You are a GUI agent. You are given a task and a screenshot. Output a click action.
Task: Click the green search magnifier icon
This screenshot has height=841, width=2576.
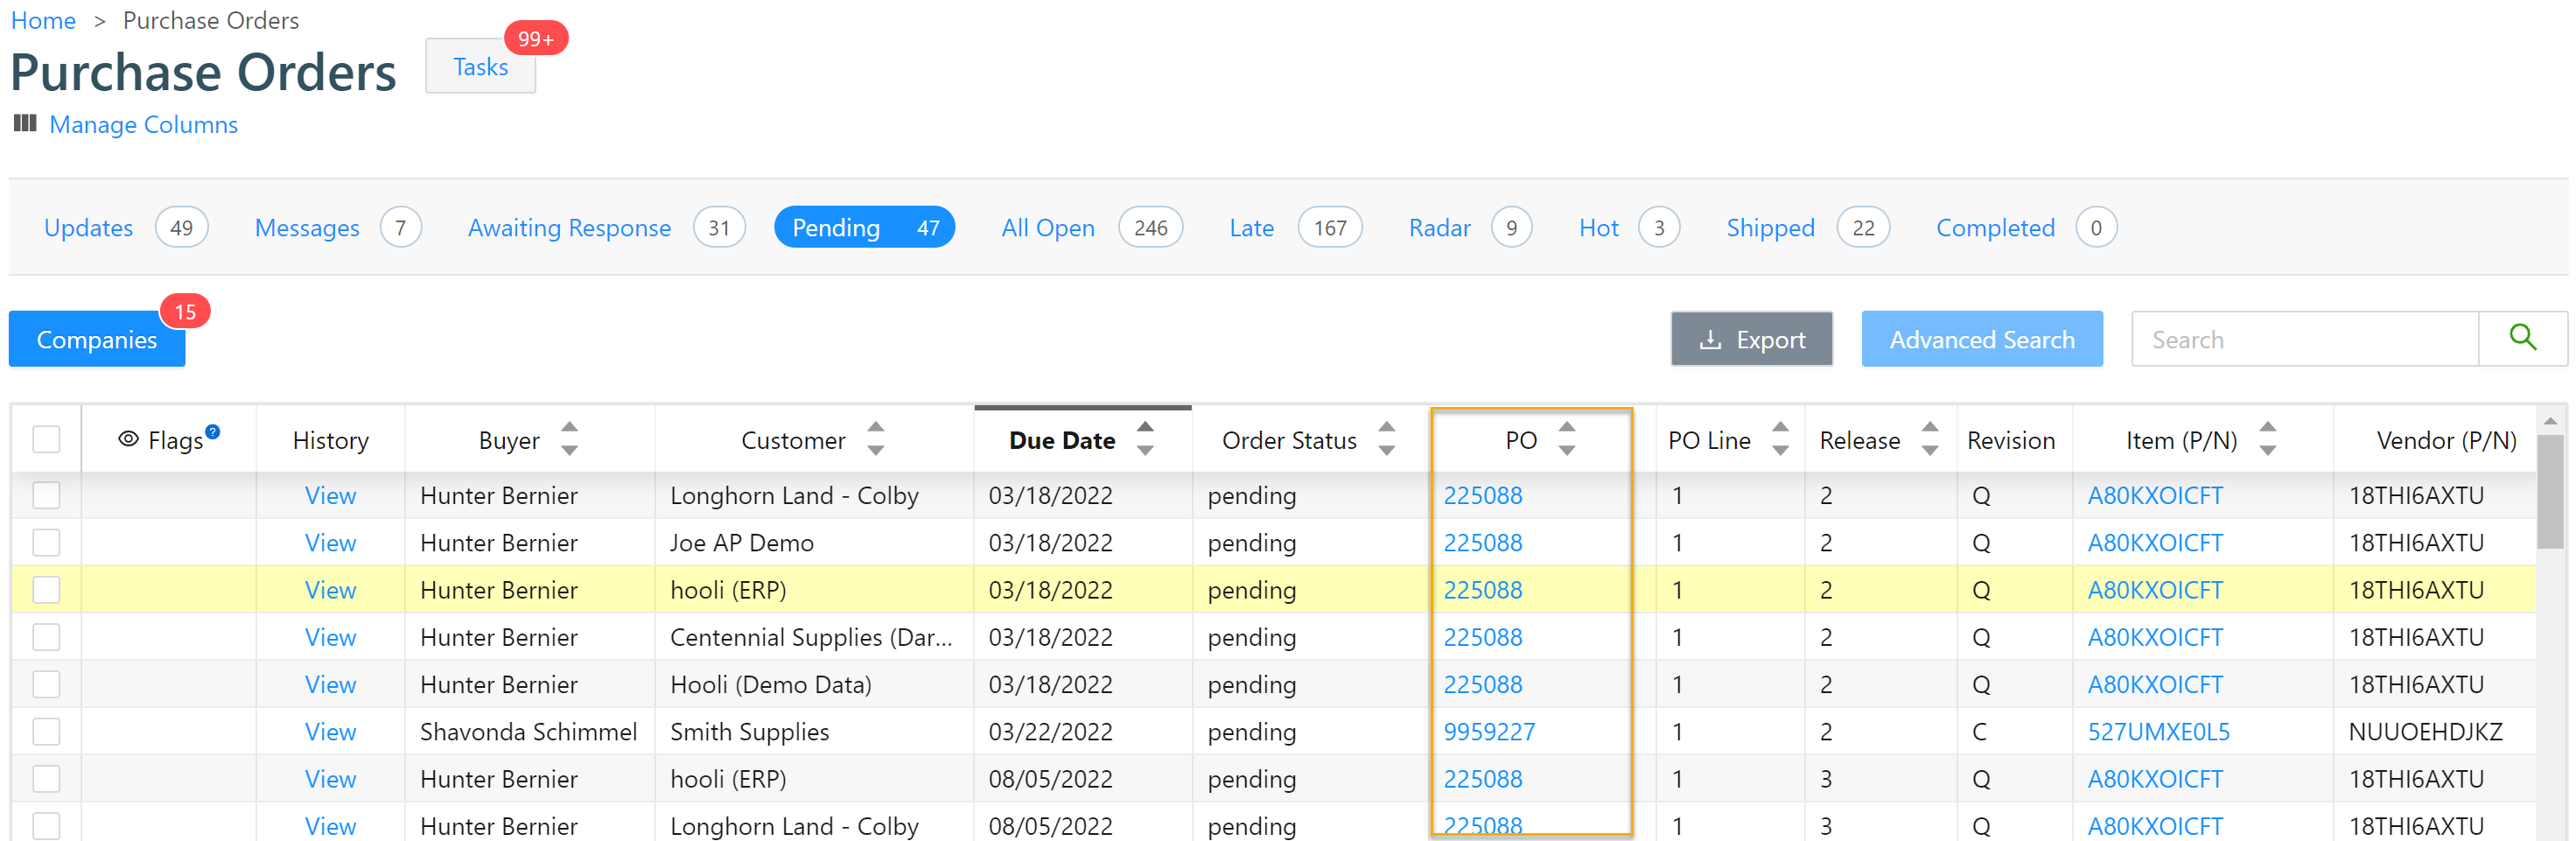click(2522, 339)
